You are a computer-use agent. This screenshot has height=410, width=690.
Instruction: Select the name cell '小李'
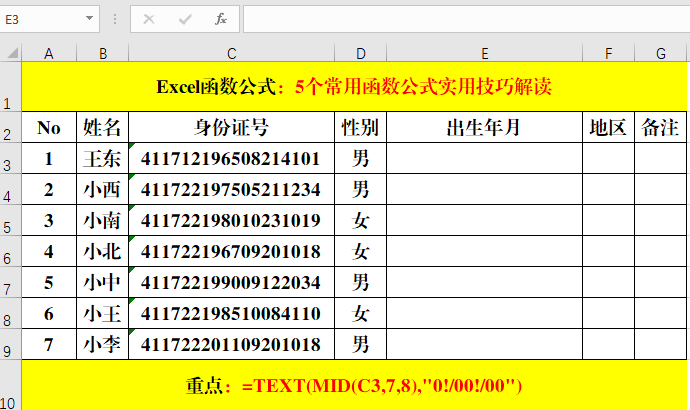coord(103,344)
